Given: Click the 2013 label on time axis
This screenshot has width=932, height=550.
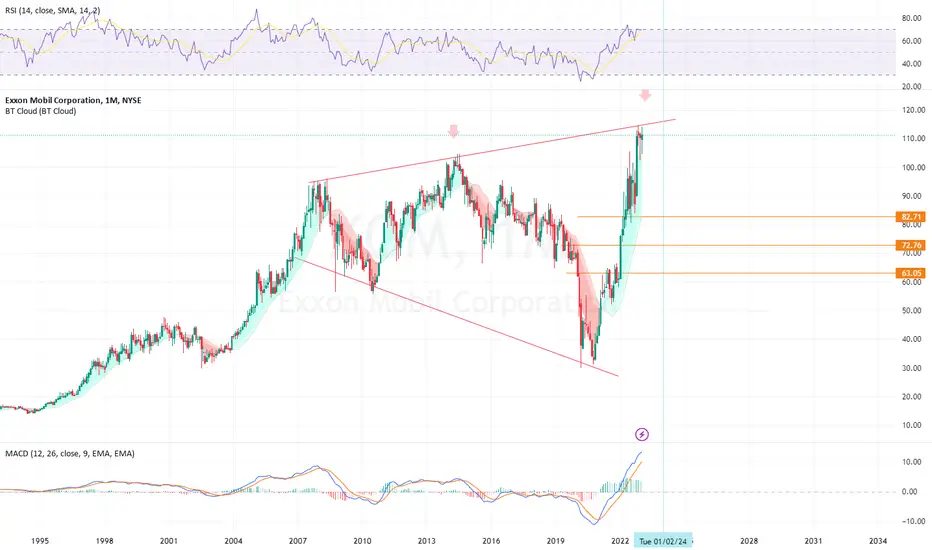Looking at the screenshot, I should click(427, 541).
